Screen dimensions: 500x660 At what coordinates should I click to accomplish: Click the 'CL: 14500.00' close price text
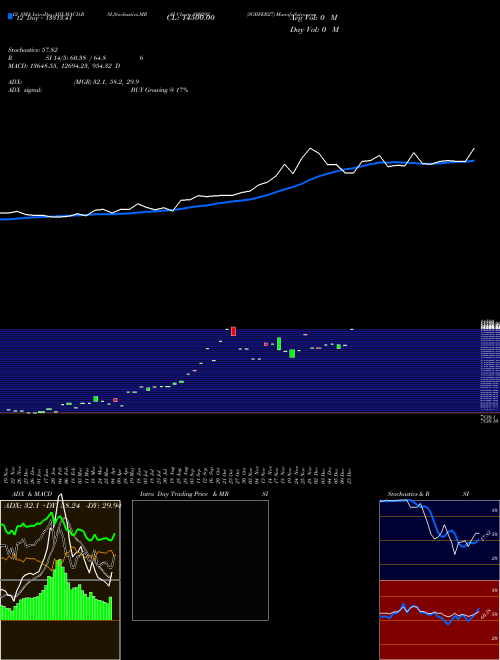191,18
